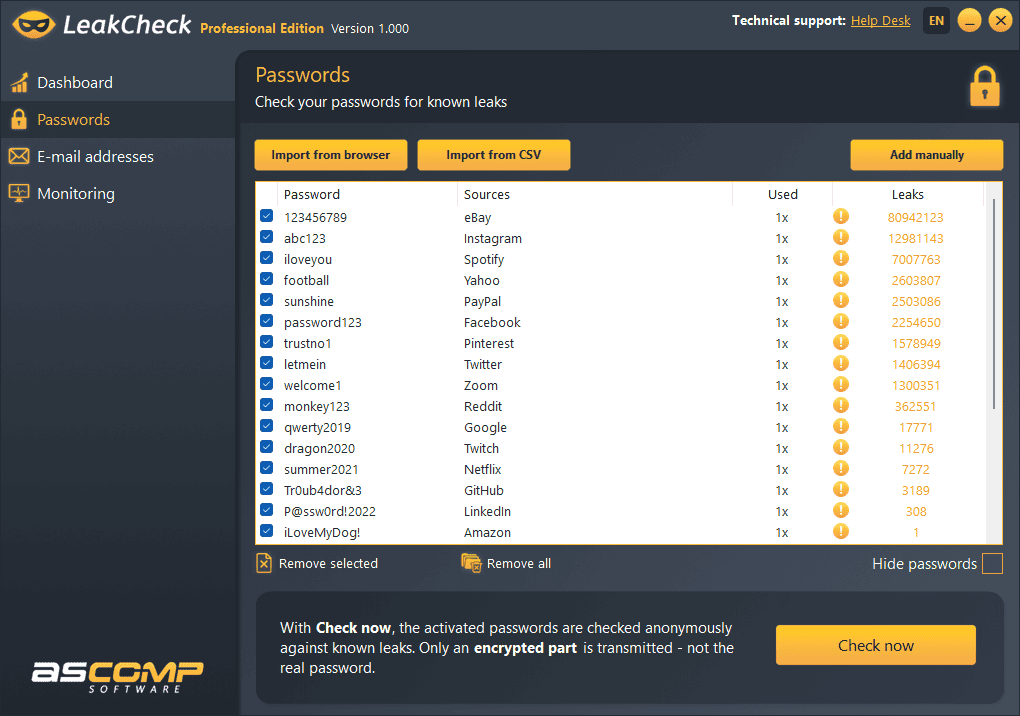The height and width of the screenshot is (716, 1020).
Task: Click the warning icon next to Netflix
Action: [840, 469]
